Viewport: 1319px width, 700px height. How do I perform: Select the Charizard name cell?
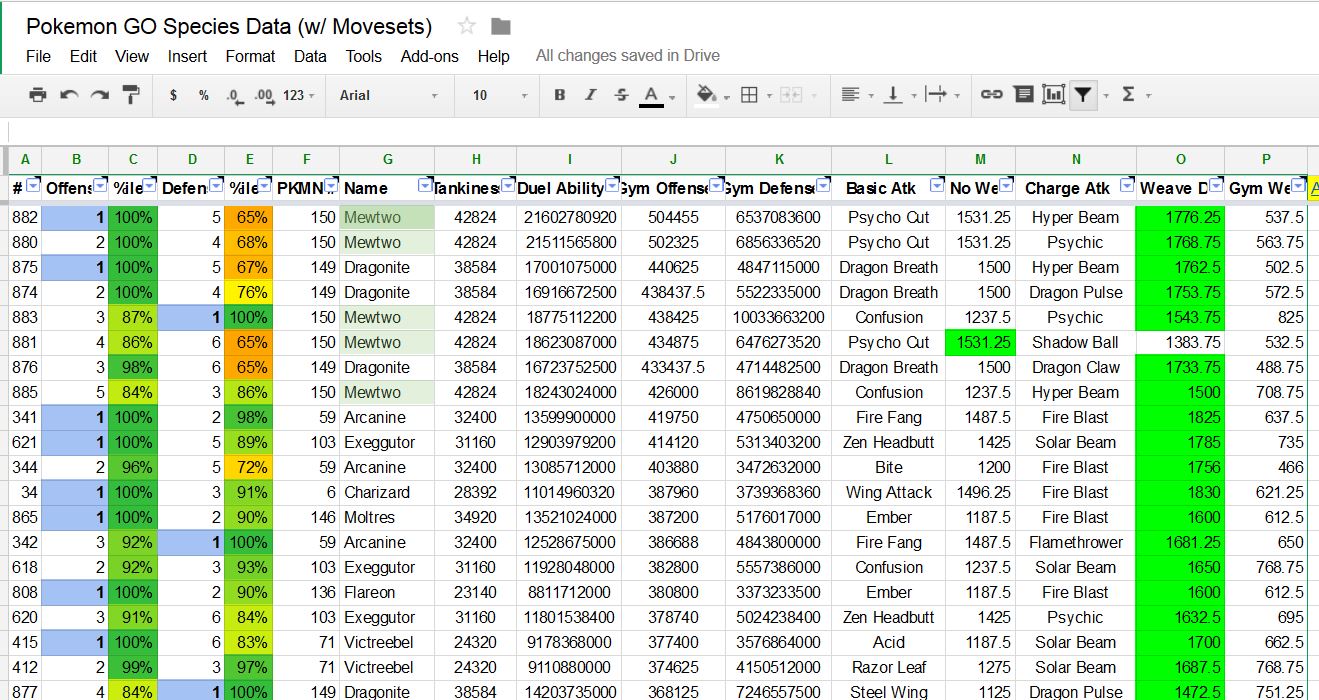[387, 492]
